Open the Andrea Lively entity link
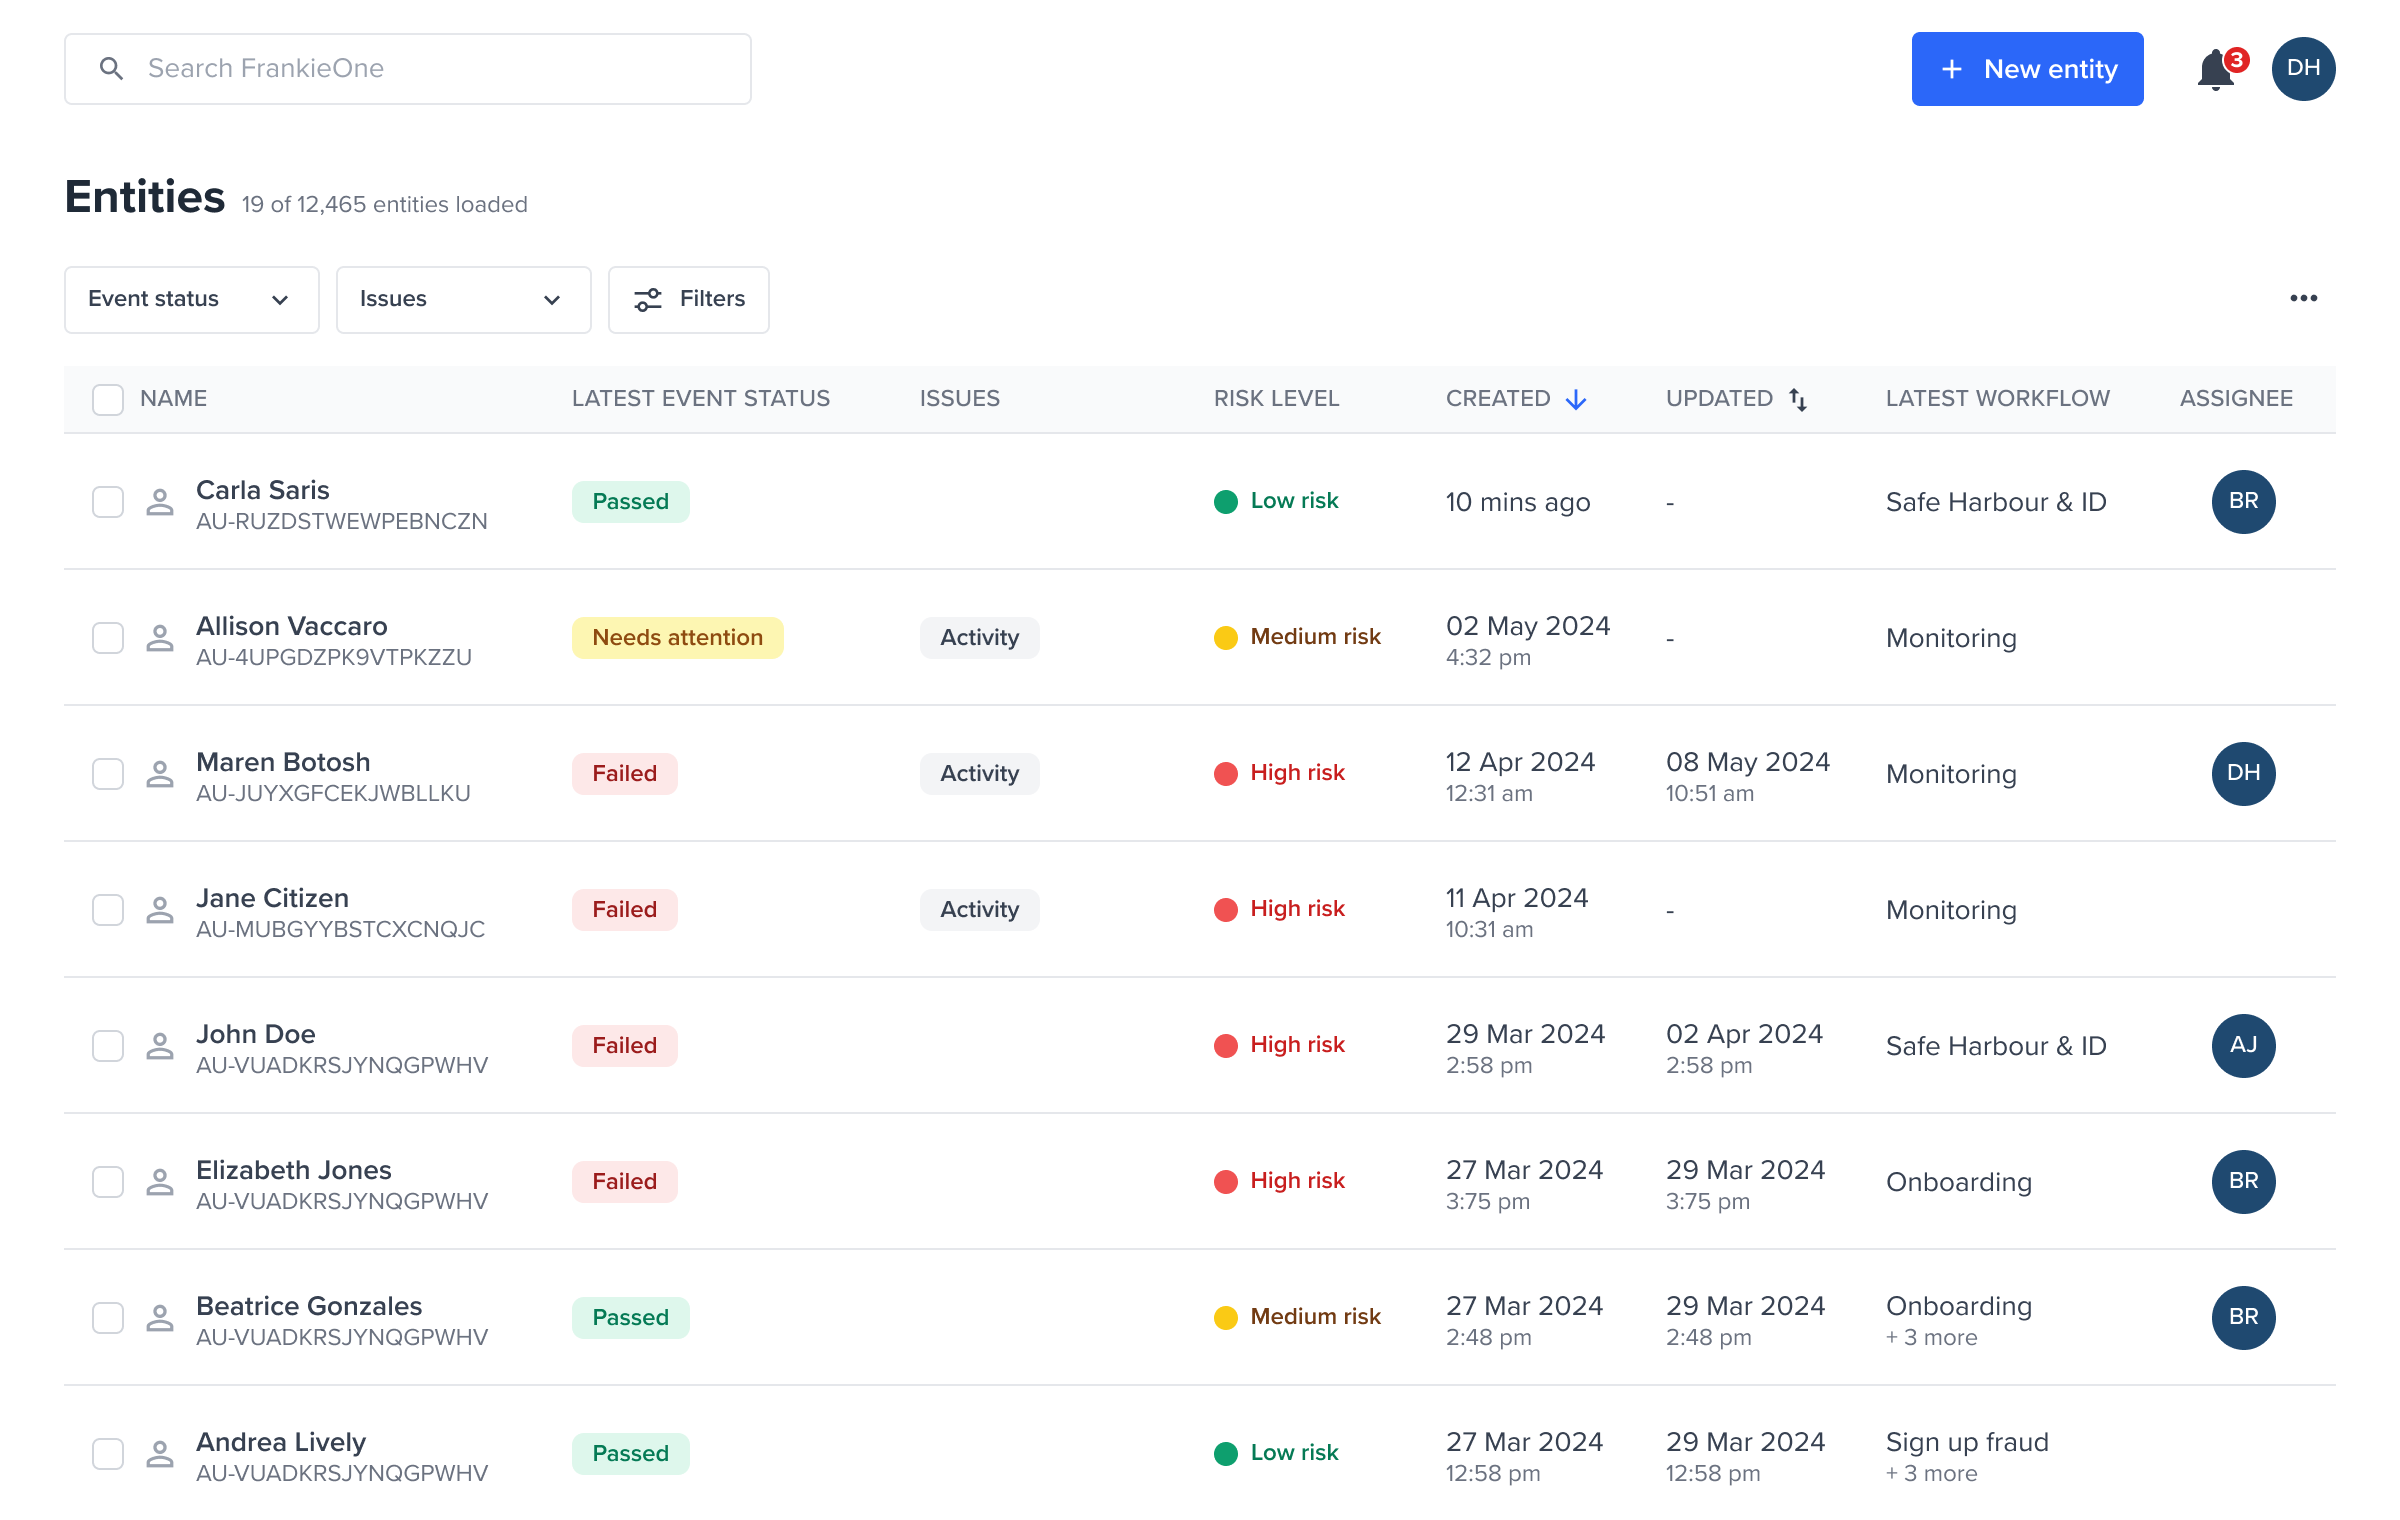The height and width of the screenshot is (1520, 2400). click(x=281, y=1442)
